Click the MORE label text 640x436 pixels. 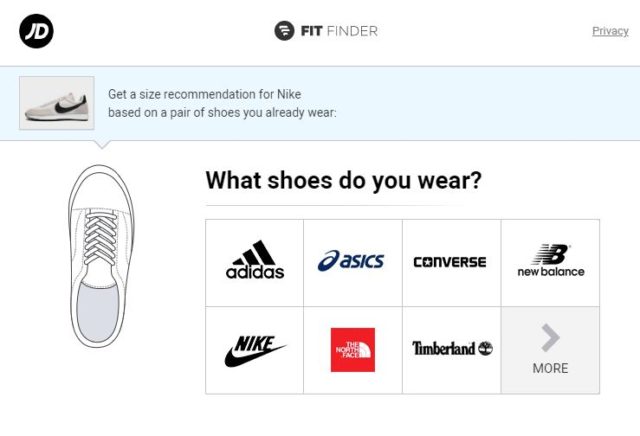(550, 368)
